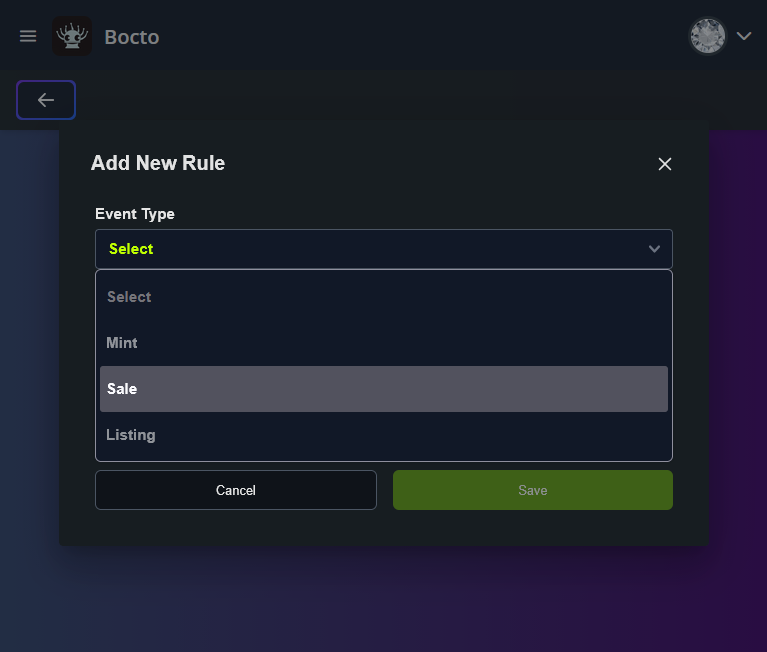
Task: Click the Event Type field label
Action: (x=135, y=214)
